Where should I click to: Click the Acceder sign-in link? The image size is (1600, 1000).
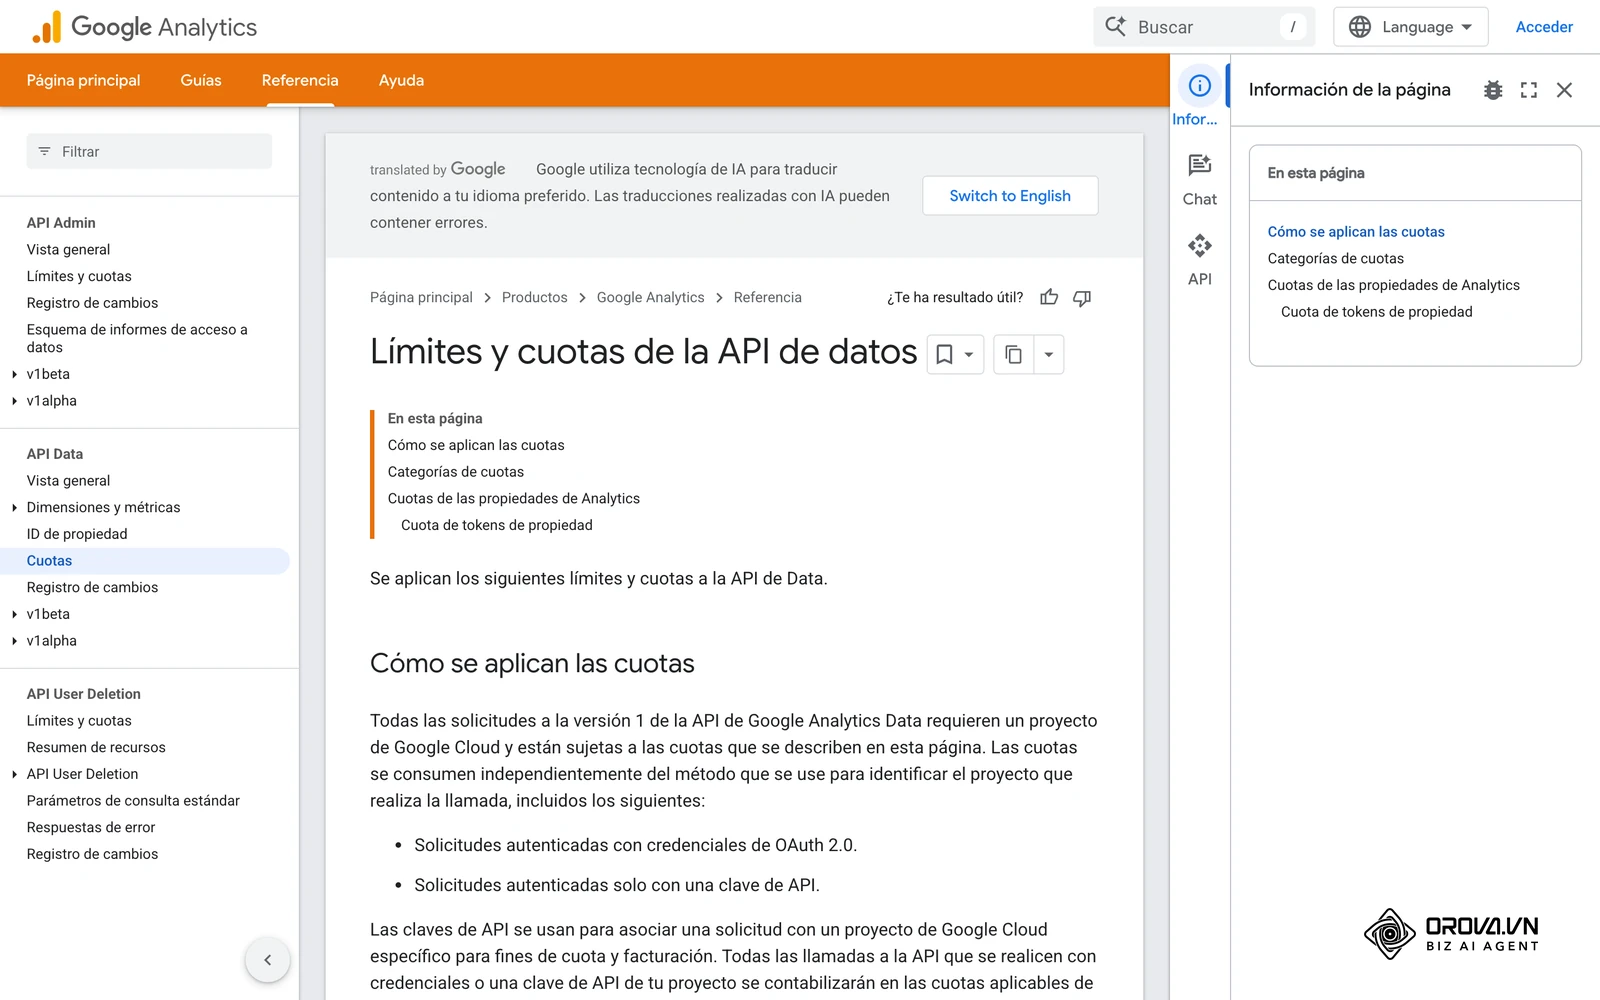[x=1544, y=27]
